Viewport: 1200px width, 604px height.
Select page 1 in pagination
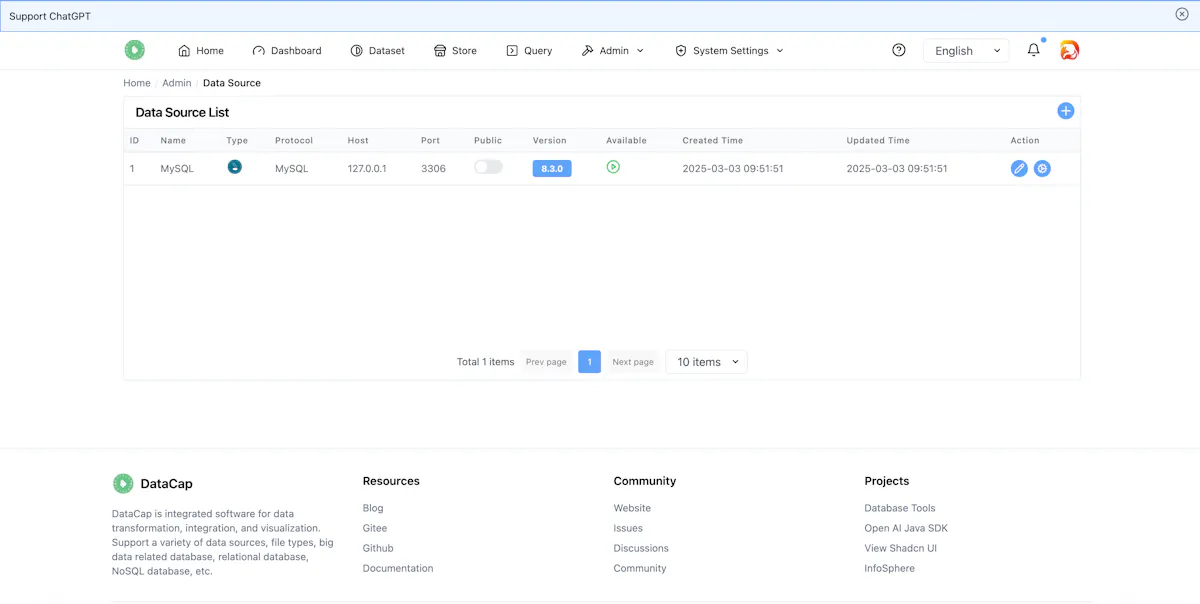point(590,362)
